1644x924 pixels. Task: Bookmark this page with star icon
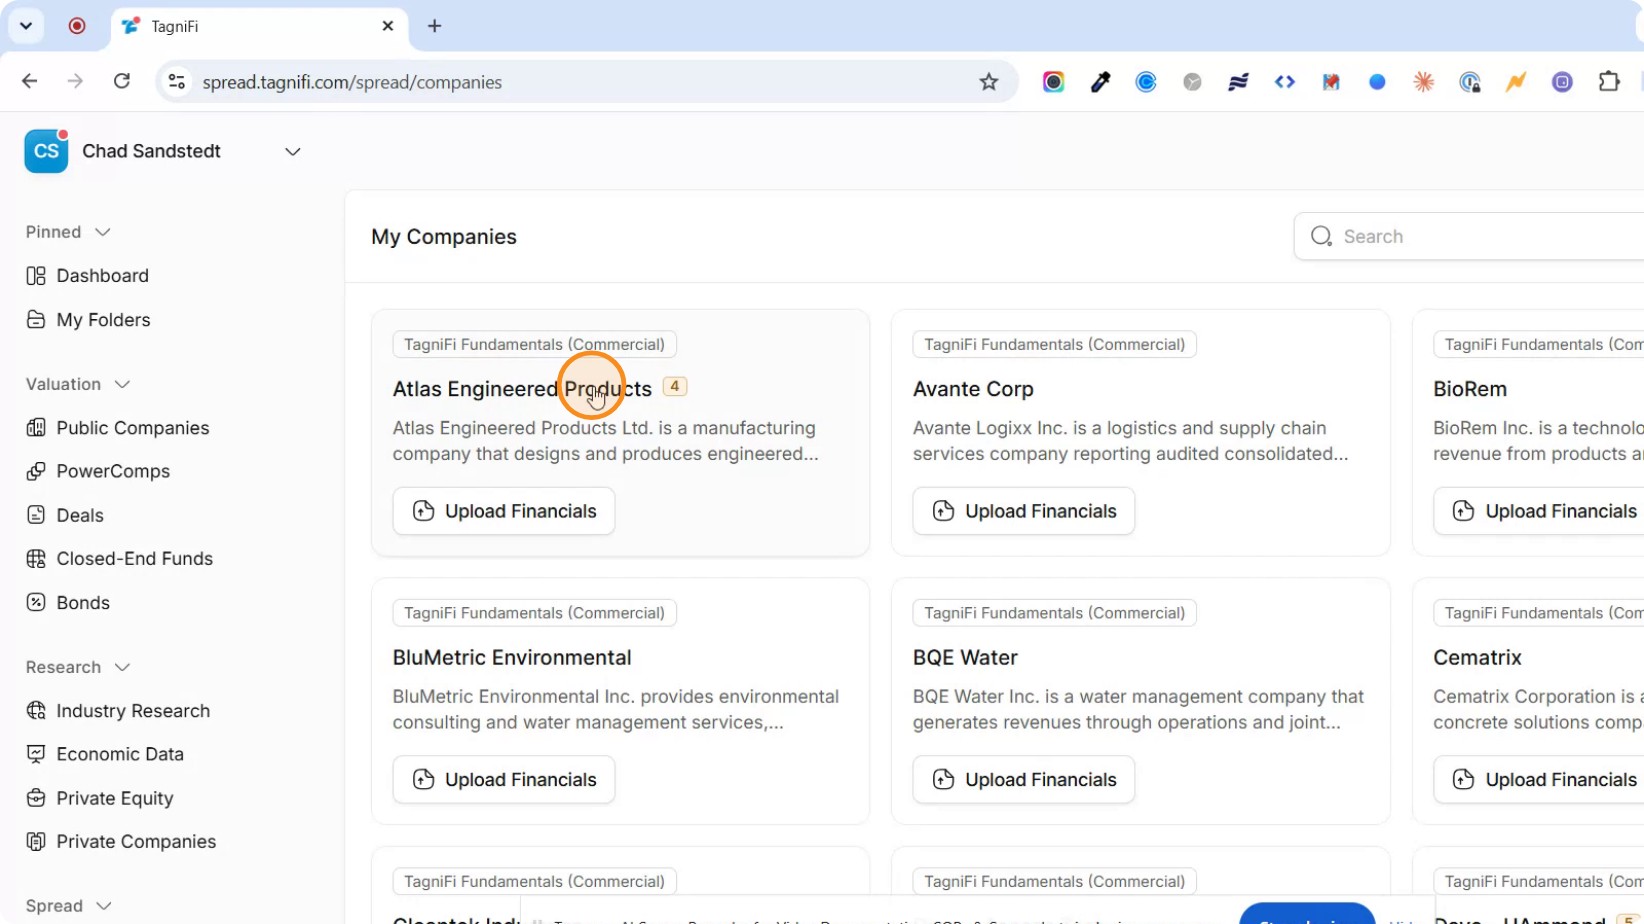[989, 82]
